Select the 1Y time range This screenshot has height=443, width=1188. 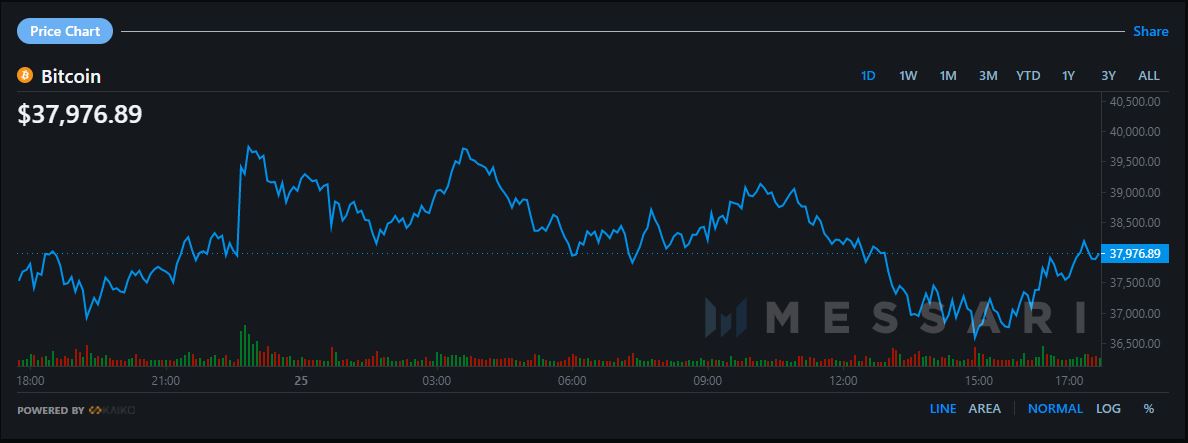coord(1068,76)
